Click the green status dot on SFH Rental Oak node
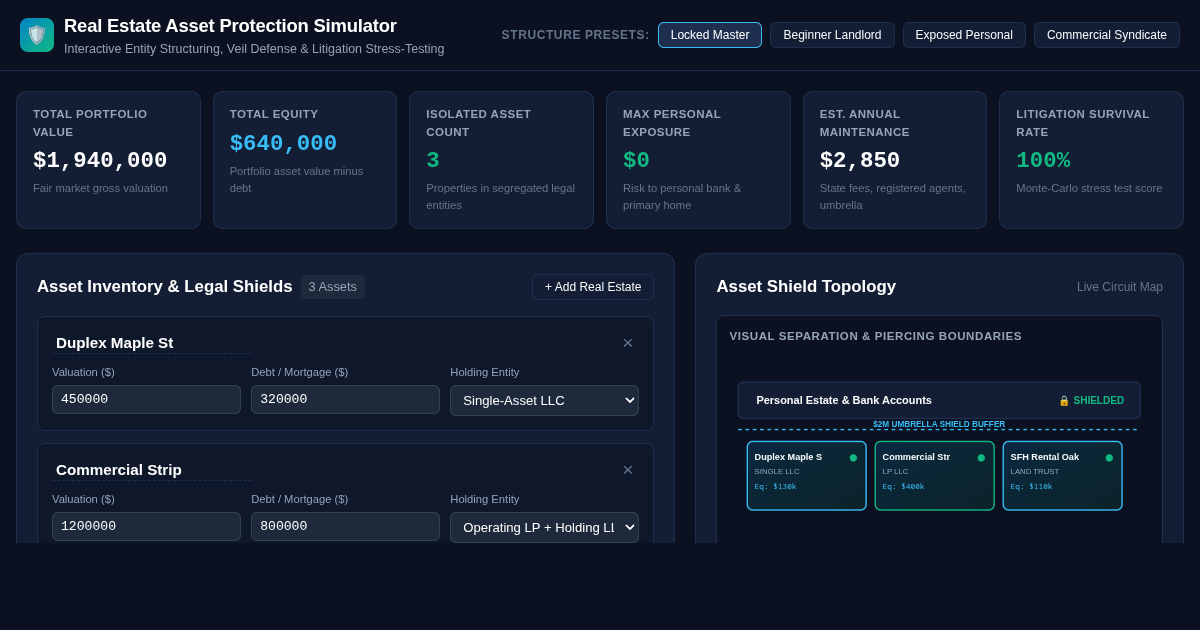Screen dimensions: 1200x630 tap(1109, 458)
